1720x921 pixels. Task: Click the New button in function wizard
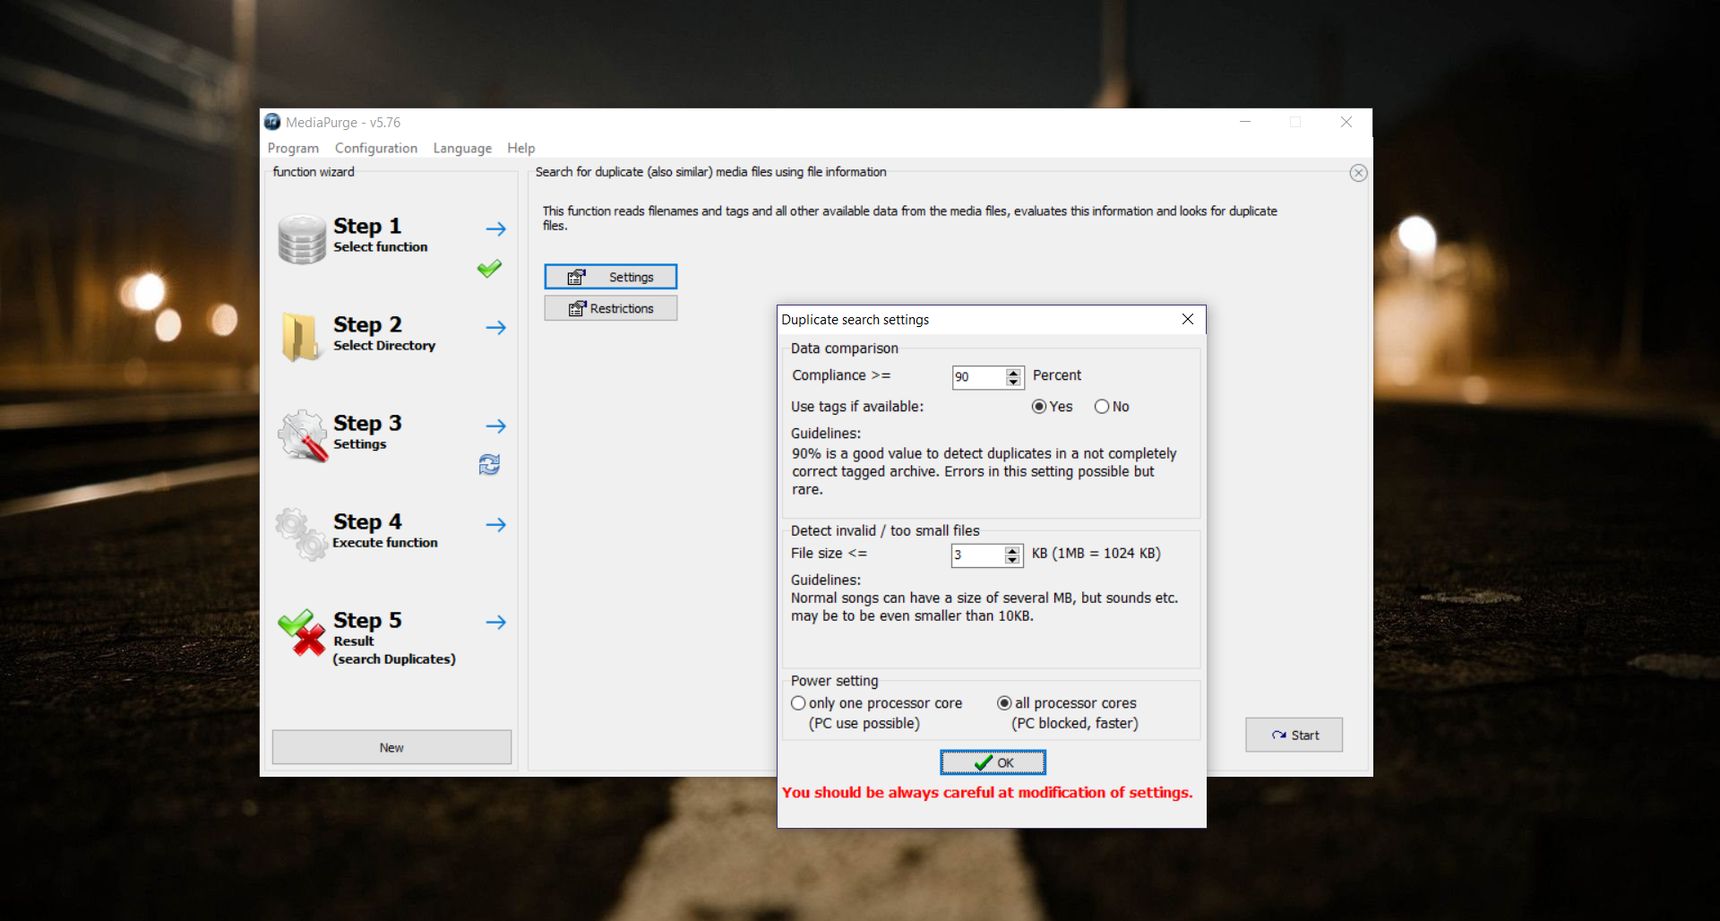[x=392, y=747]
